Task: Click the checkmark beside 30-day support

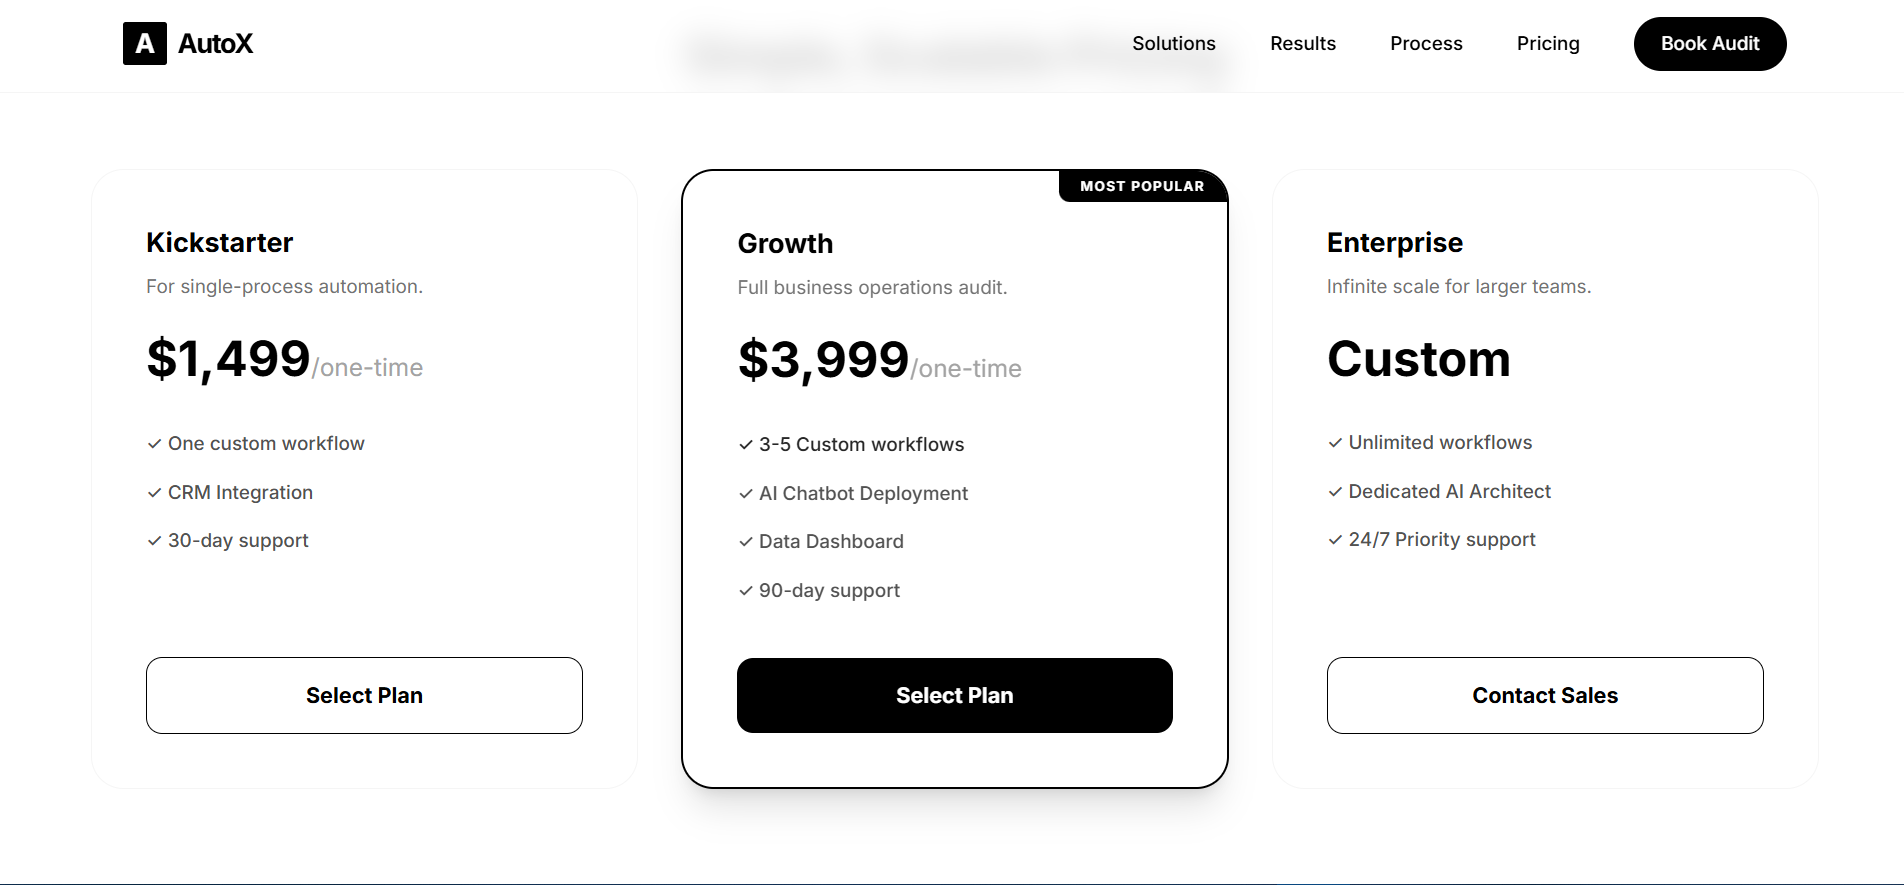Action: tap(155, 540)
